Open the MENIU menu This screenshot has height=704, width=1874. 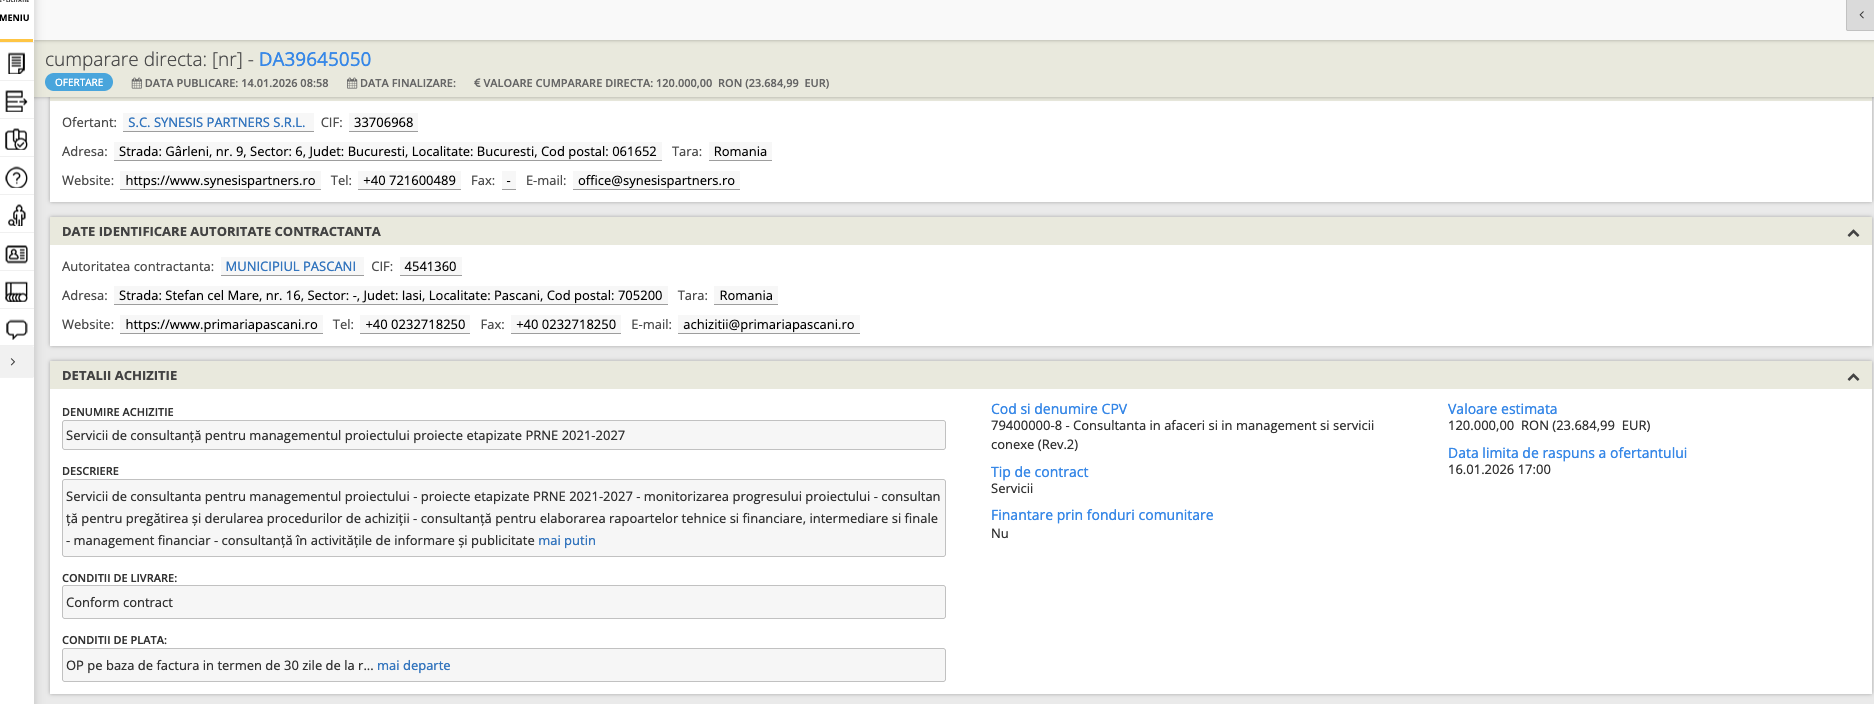click(15, 17)
